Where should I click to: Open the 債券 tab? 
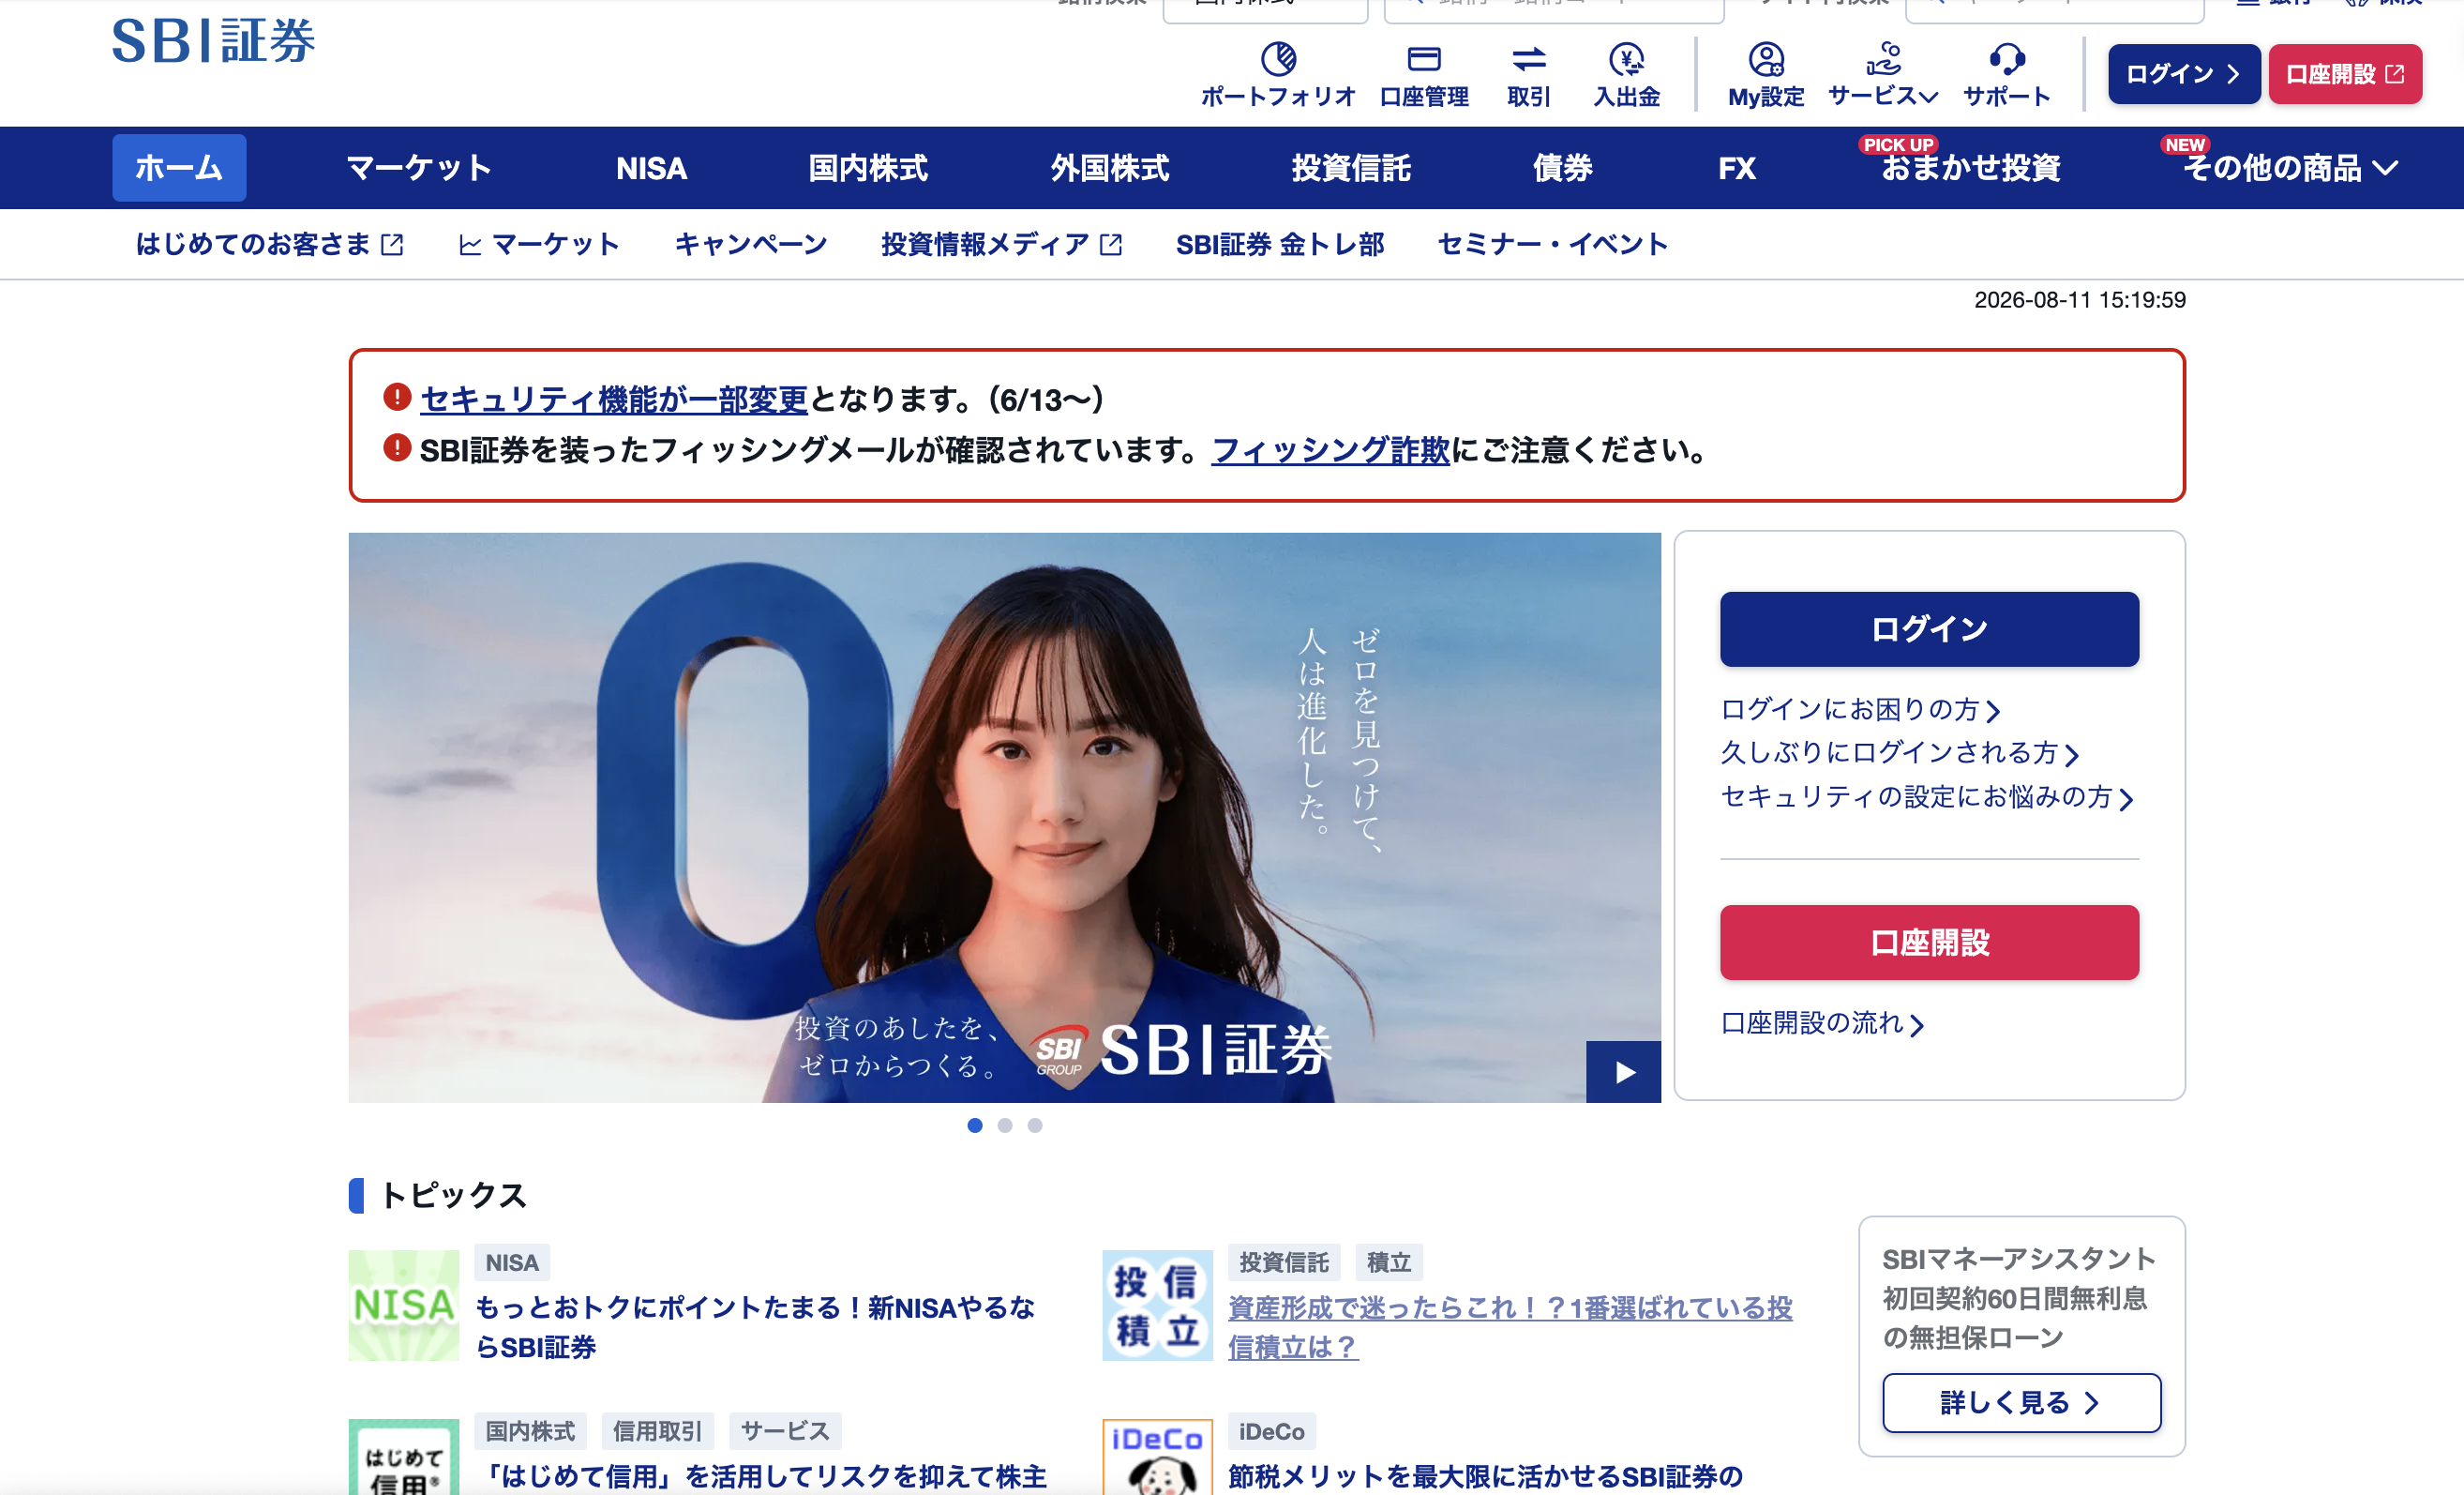click(1563, 168)
